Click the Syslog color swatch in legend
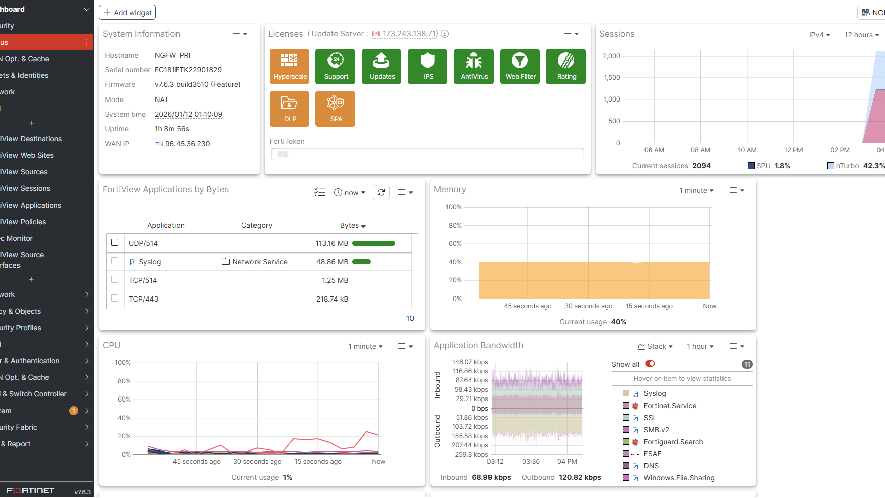The image size is (885, 498). (x=625, y=394)
